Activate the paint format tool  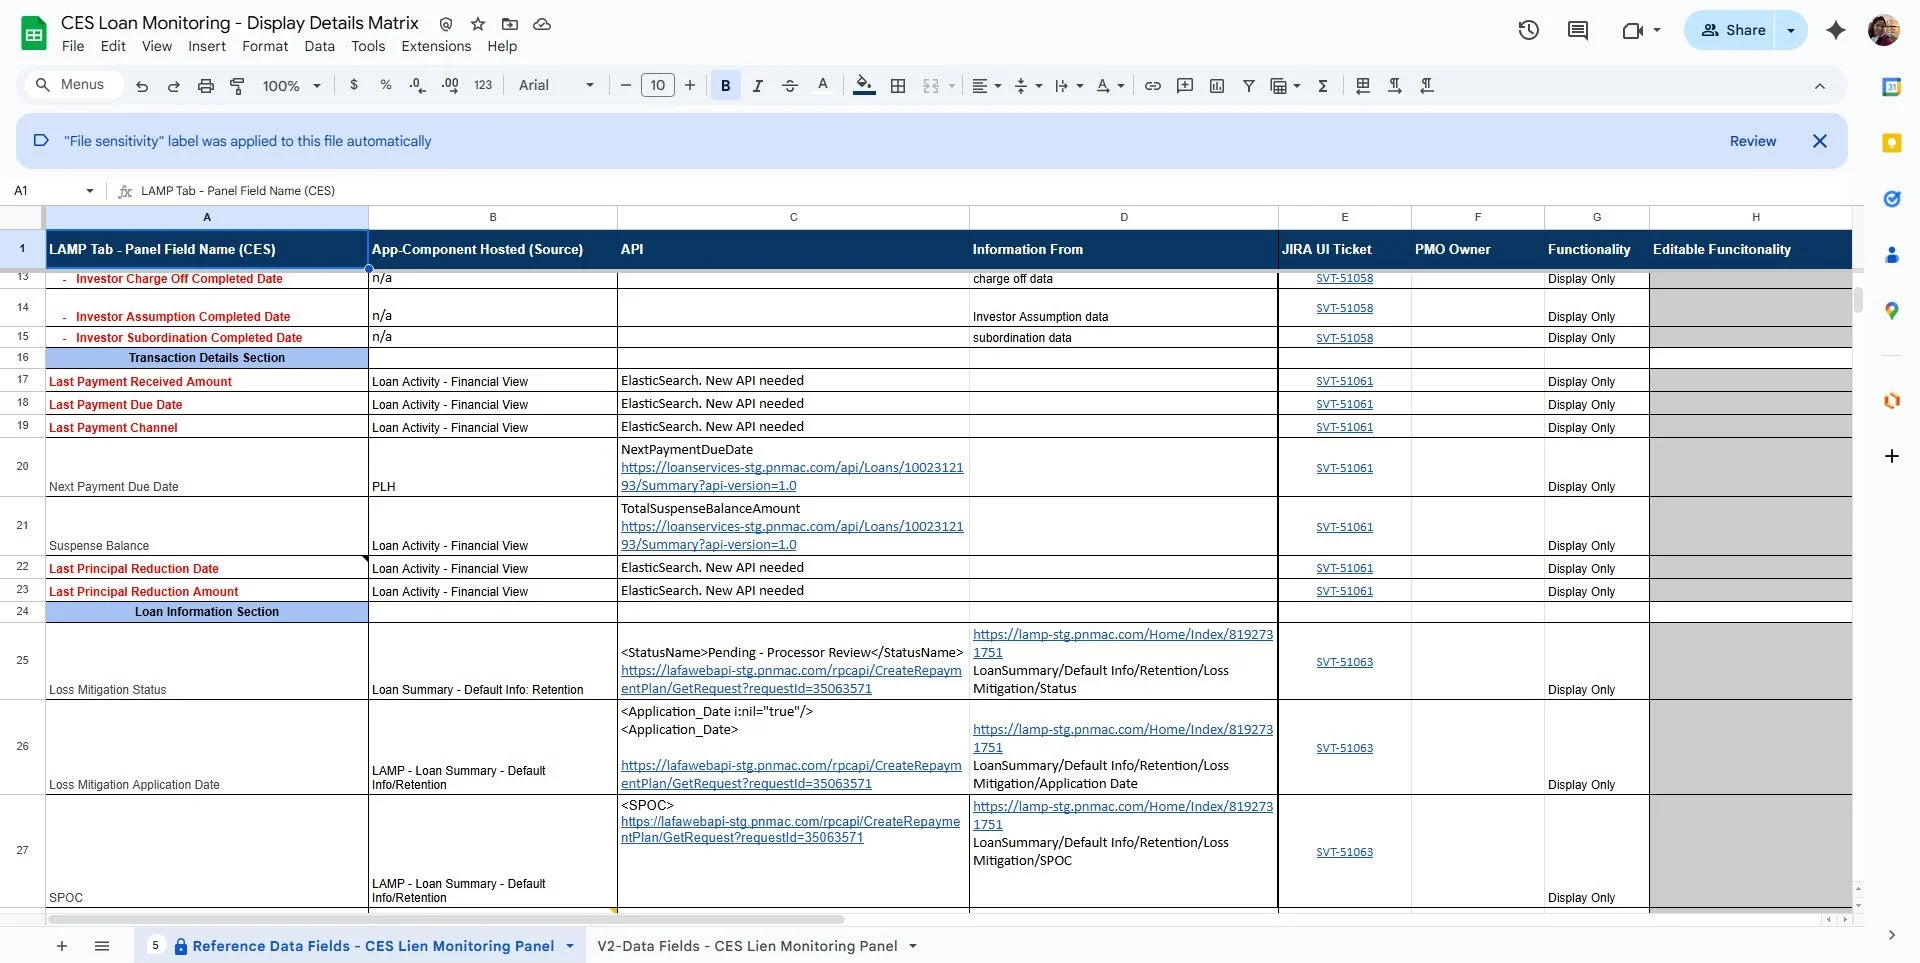[237, 86]
